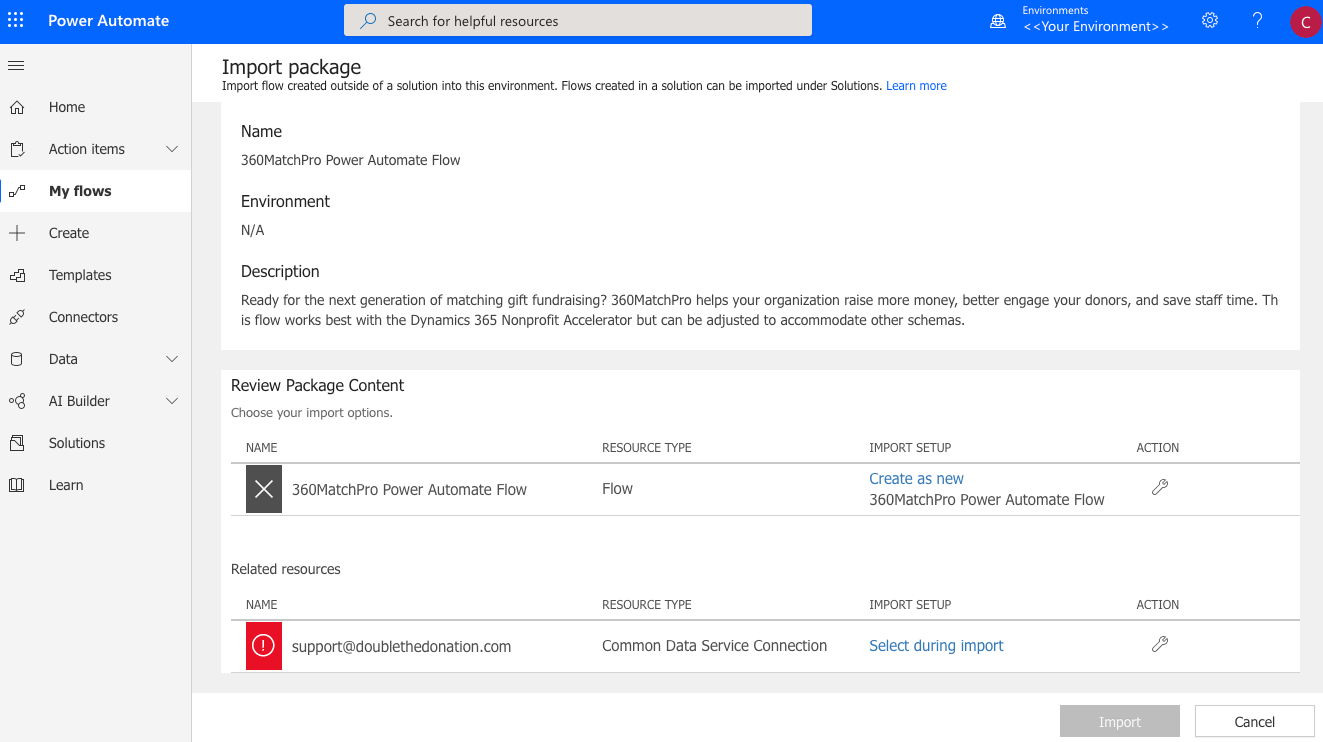Image resolution: width=1323 pixels, height=742 pixels.
Task: Click the Flow resource type cell
Action: pos(617,489)
